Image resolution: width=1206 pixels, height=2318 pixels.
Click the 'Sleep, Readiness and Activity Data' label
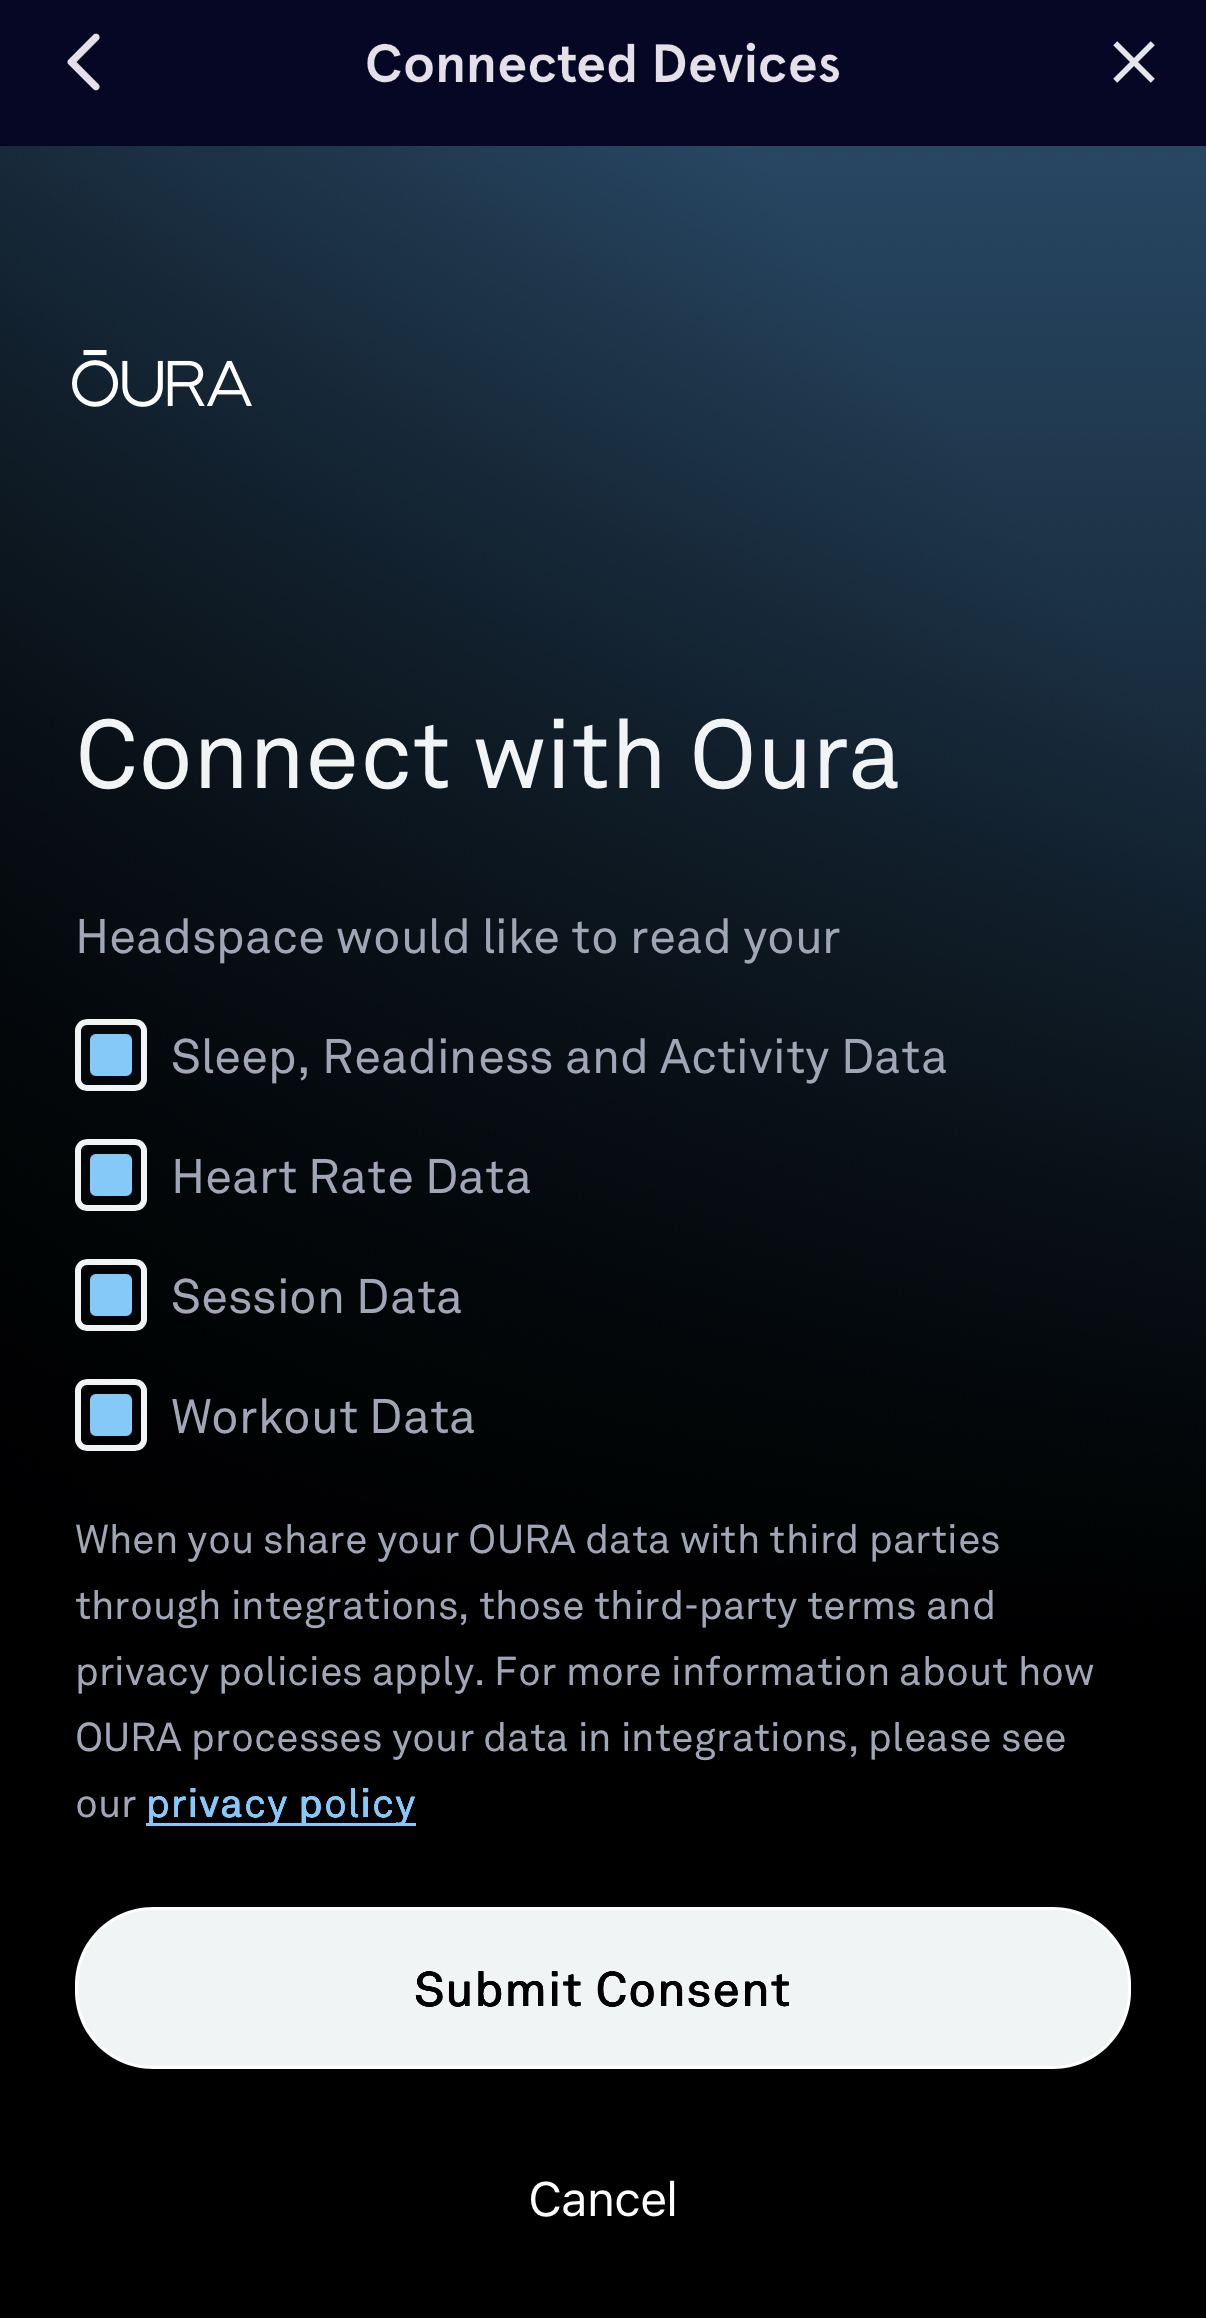[x=558, y=1057]
